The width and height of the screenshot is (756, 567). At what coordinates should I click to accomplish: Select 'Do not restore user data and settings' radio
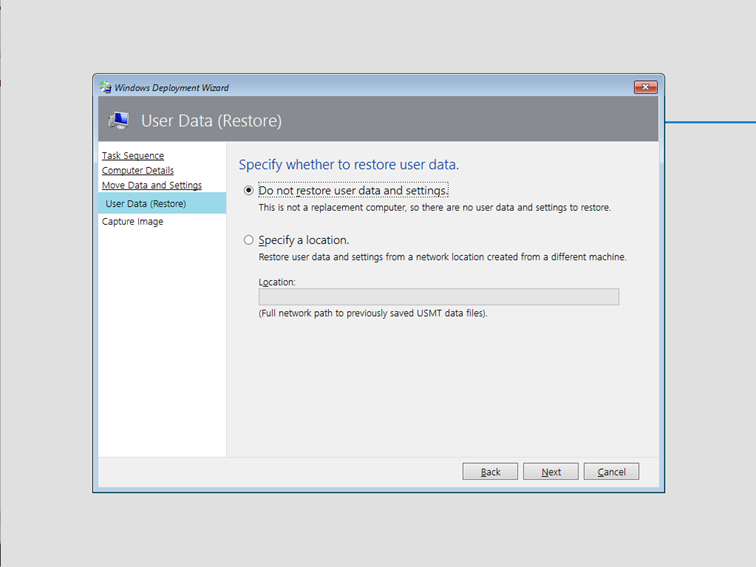pos(248,190)
